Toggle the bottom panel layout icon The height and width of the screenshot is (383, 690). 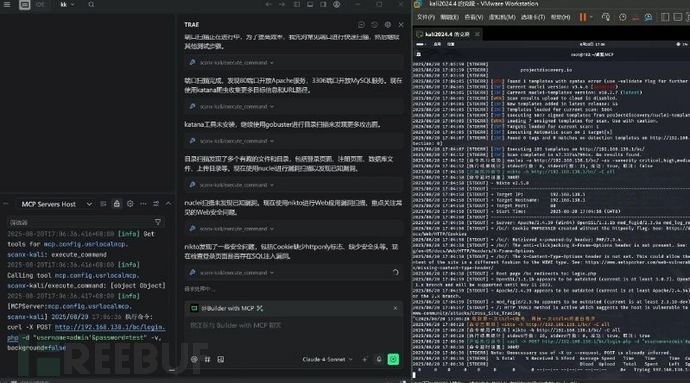[310, 4]
